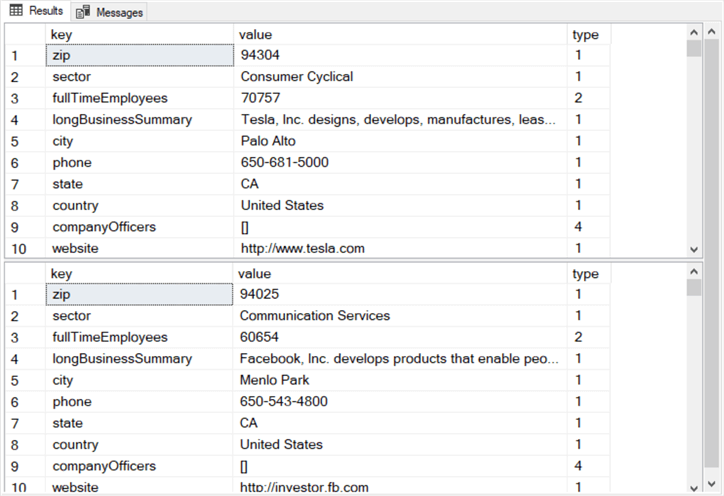Select the http://investor.fb.com website cell

[x=400, y=487]
